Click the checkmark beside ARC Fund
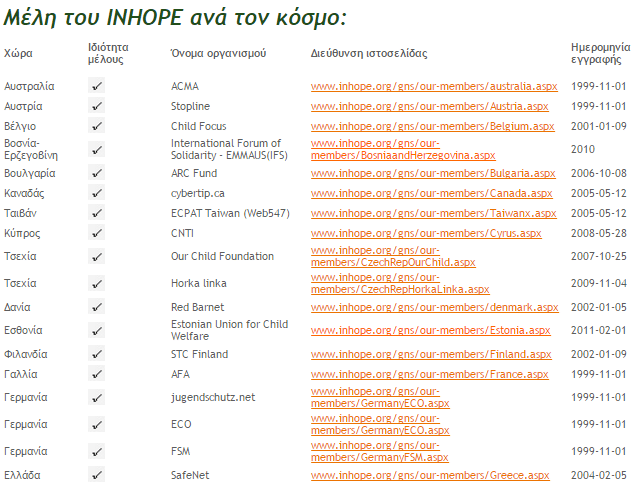Screen dimensions: 631x483 [96, 173]
